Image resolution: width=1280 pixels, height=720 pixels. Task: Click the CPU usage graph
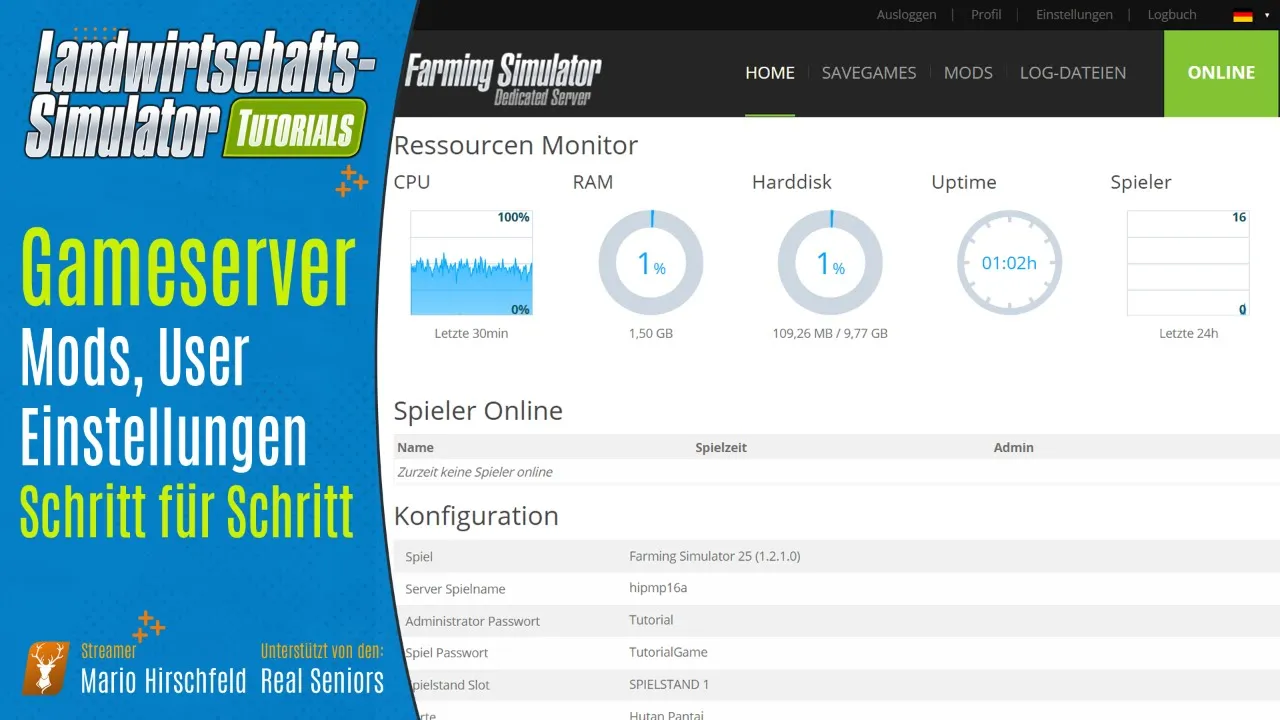coord(471,263)
